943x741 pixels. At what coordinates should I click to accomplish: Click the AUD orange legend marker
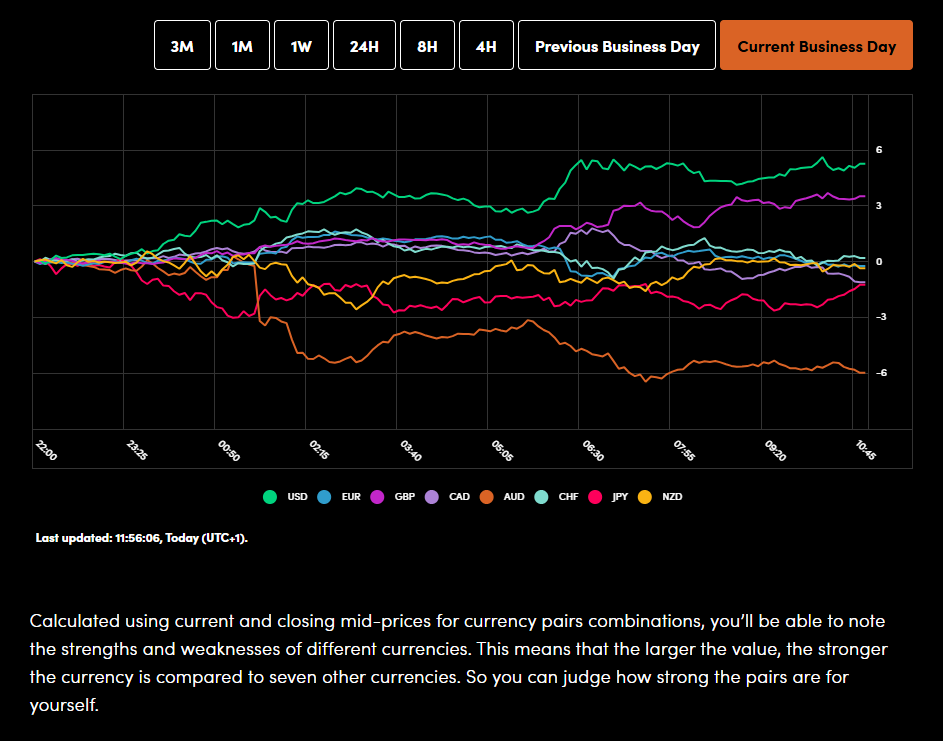point(486,497)
